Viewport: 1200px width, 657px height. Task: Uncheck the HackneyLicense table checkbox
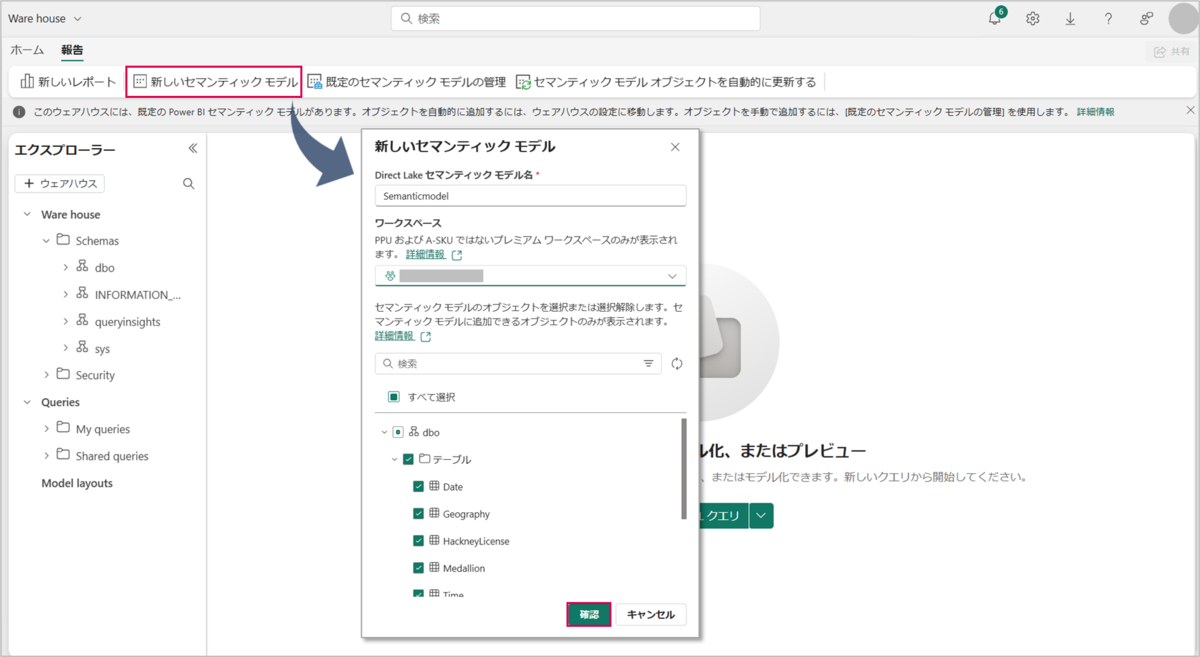[418, 540]
